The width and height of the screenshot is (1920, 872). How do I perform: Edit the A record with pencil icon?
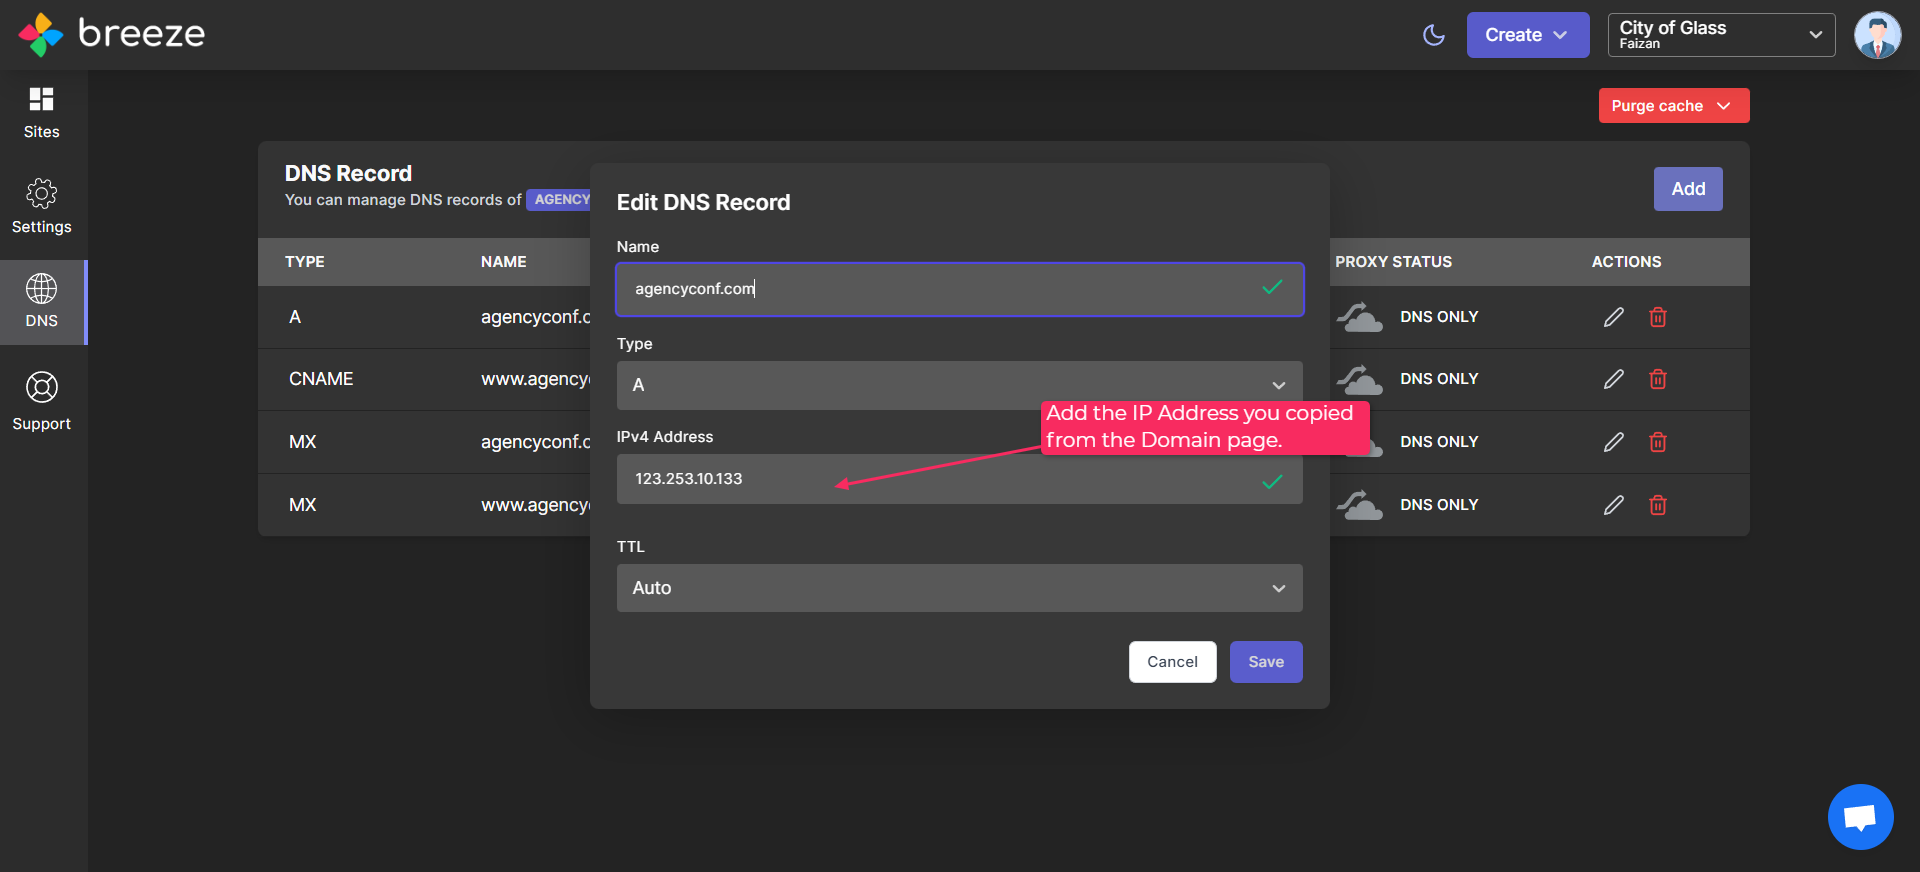tap(1613, 317)
